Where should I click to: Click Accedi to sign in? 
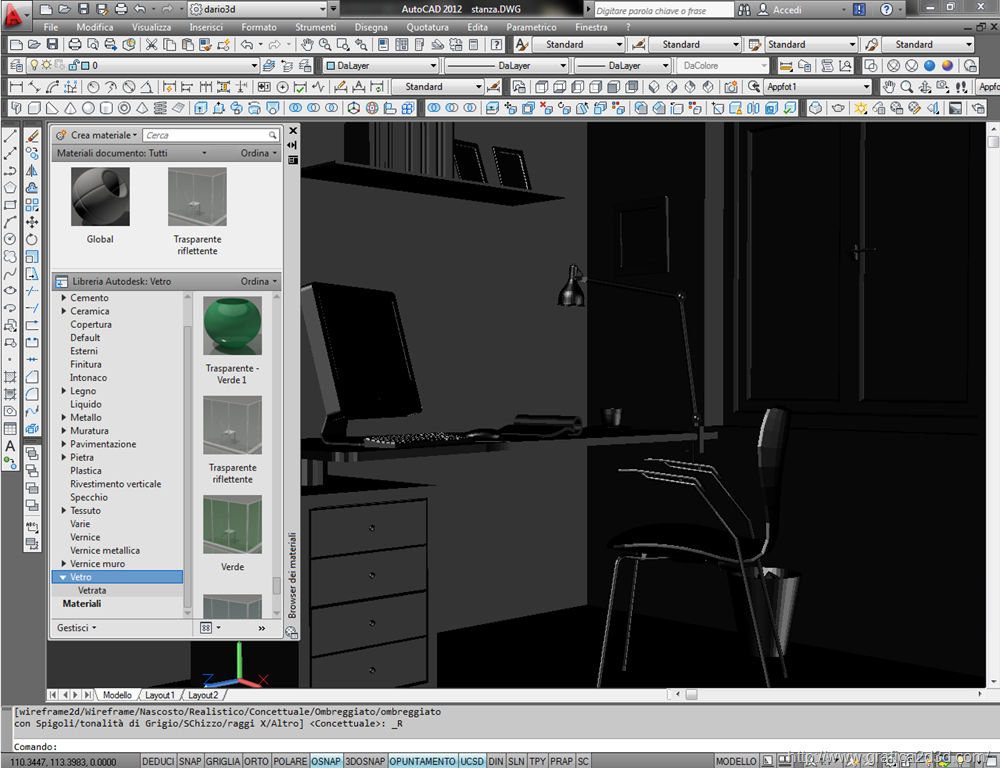tap(787, 9)
